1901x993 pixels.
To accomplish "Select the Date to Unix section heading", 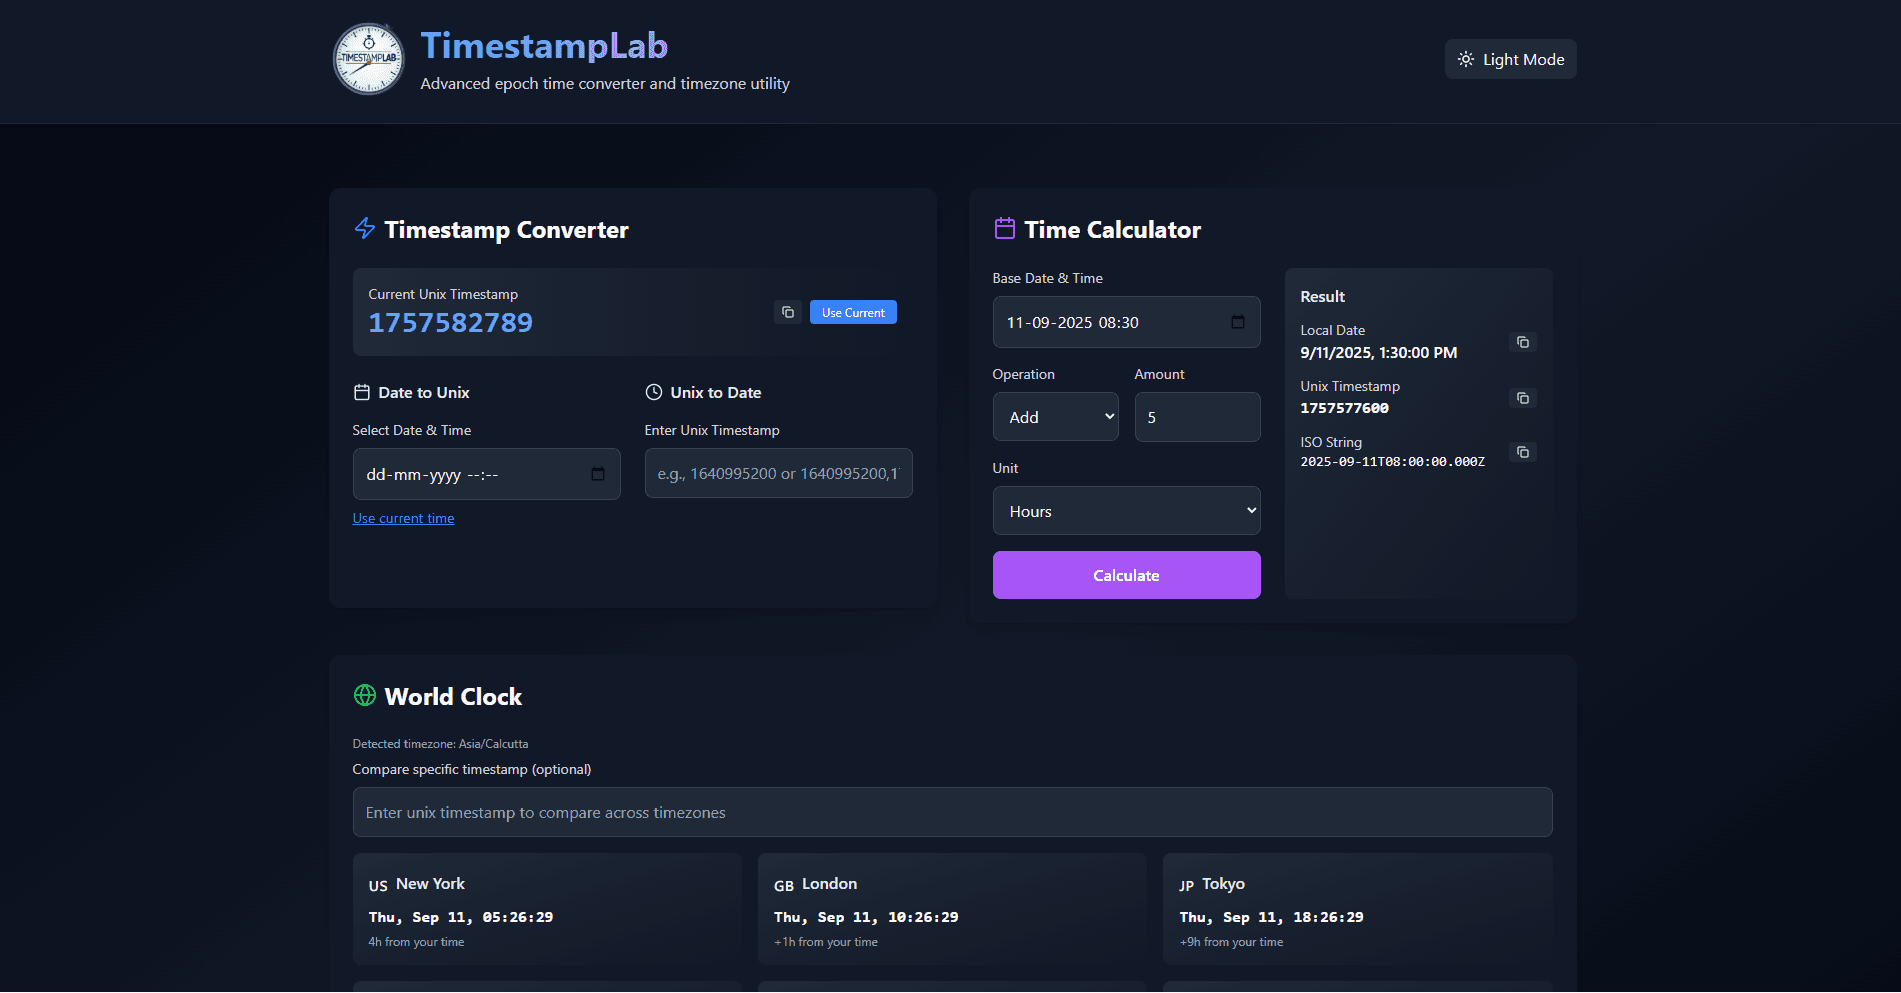I will 425,392.
